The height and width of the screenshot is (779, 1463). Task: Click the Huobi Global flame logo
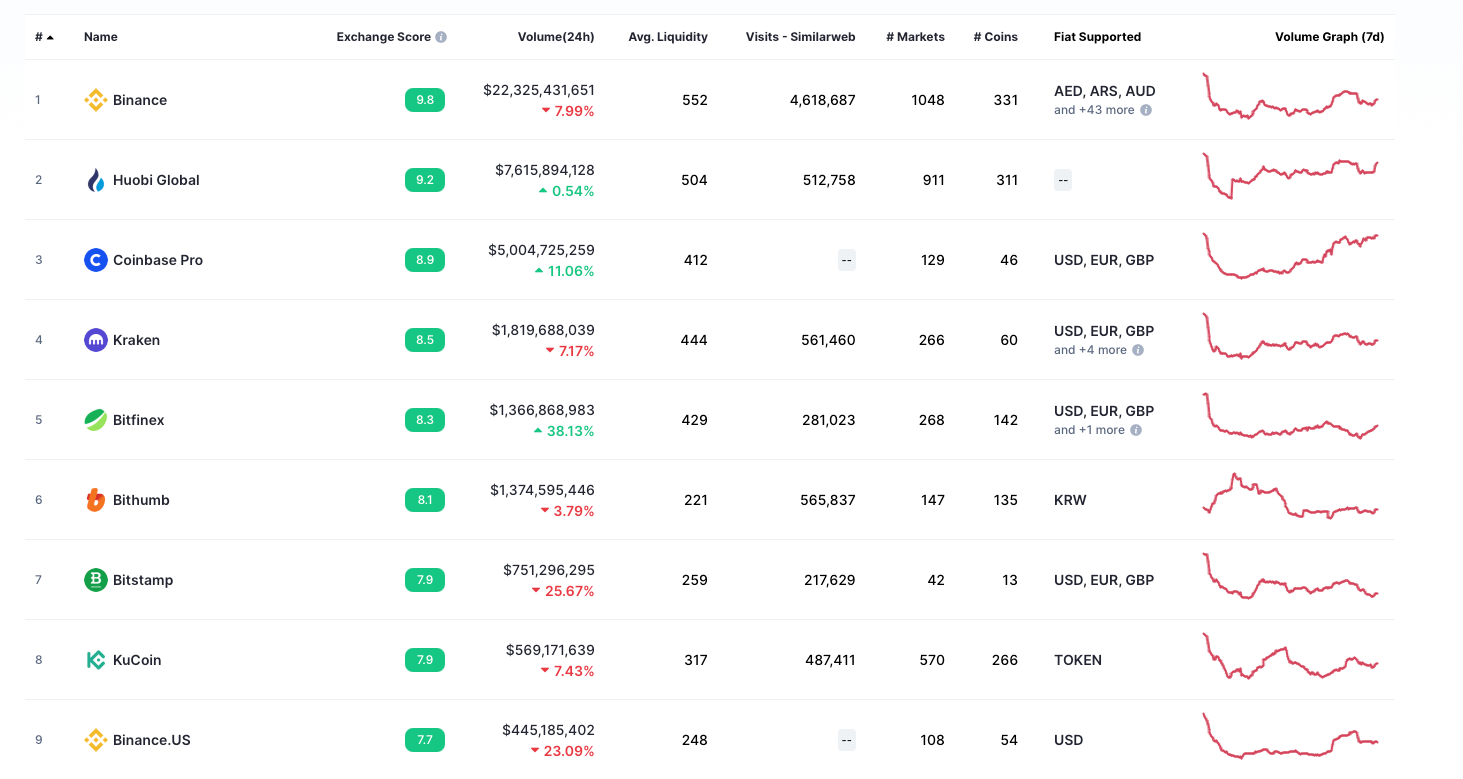click(x=95, y=180)
